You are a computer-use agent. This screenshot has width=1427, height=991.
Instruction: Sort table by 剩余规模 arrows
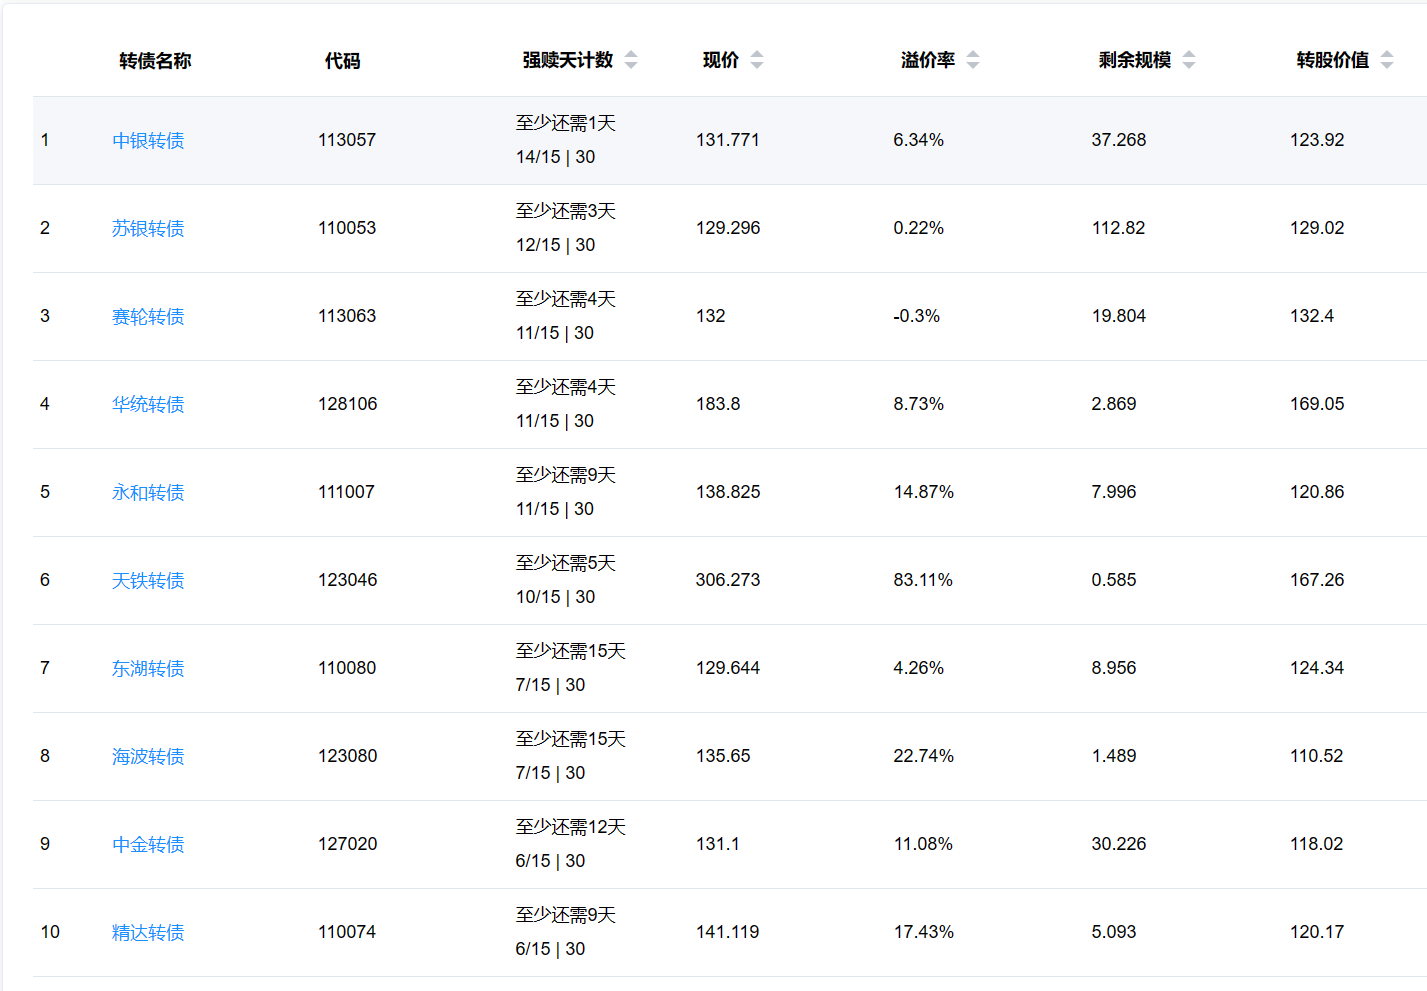(x=1189, y=60)
